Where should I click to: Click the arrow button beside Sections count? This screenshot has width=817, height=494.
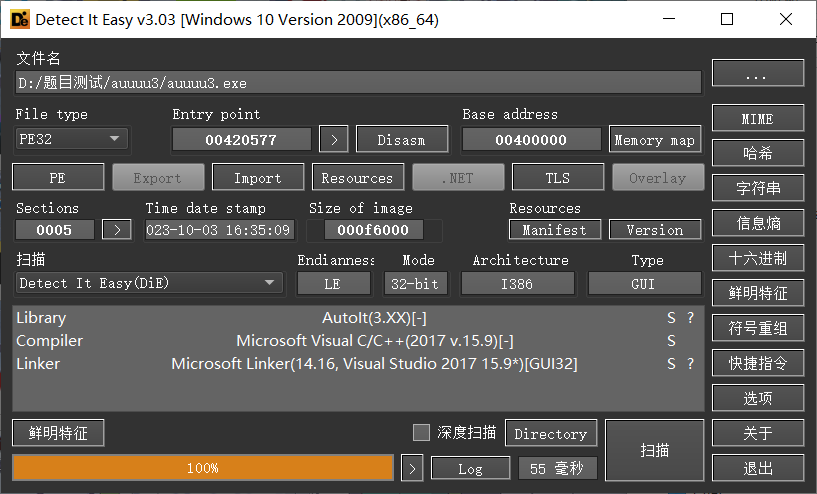click(117, 230)
